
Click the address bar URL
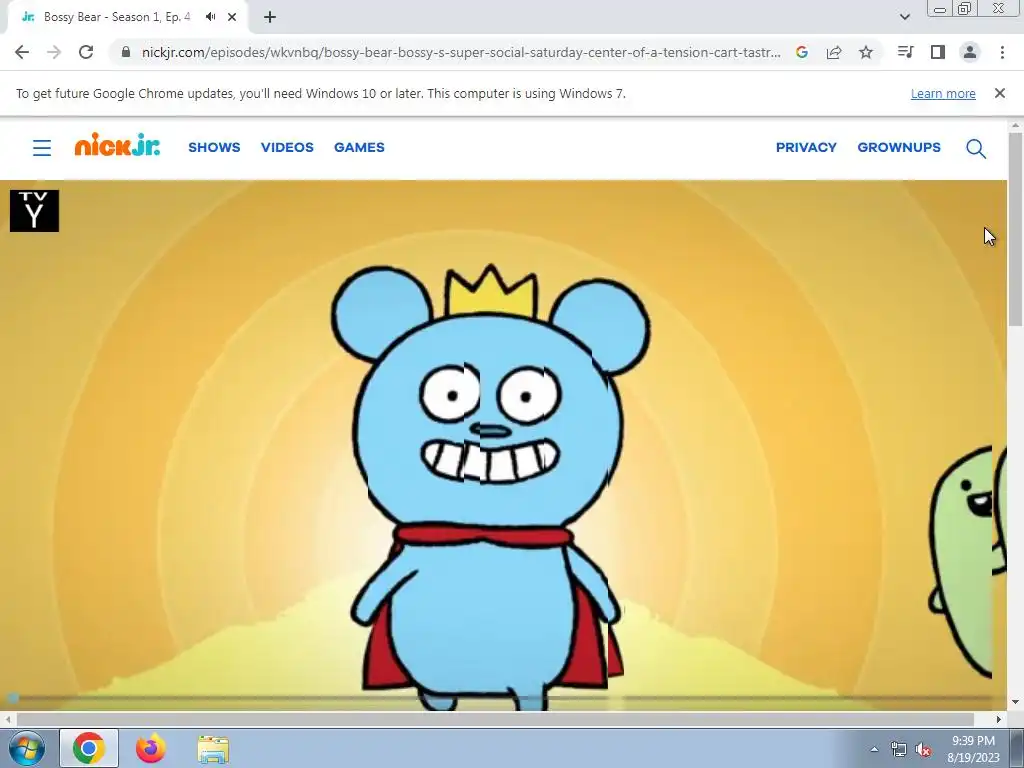pyautogui.click(x=461, y=52)
